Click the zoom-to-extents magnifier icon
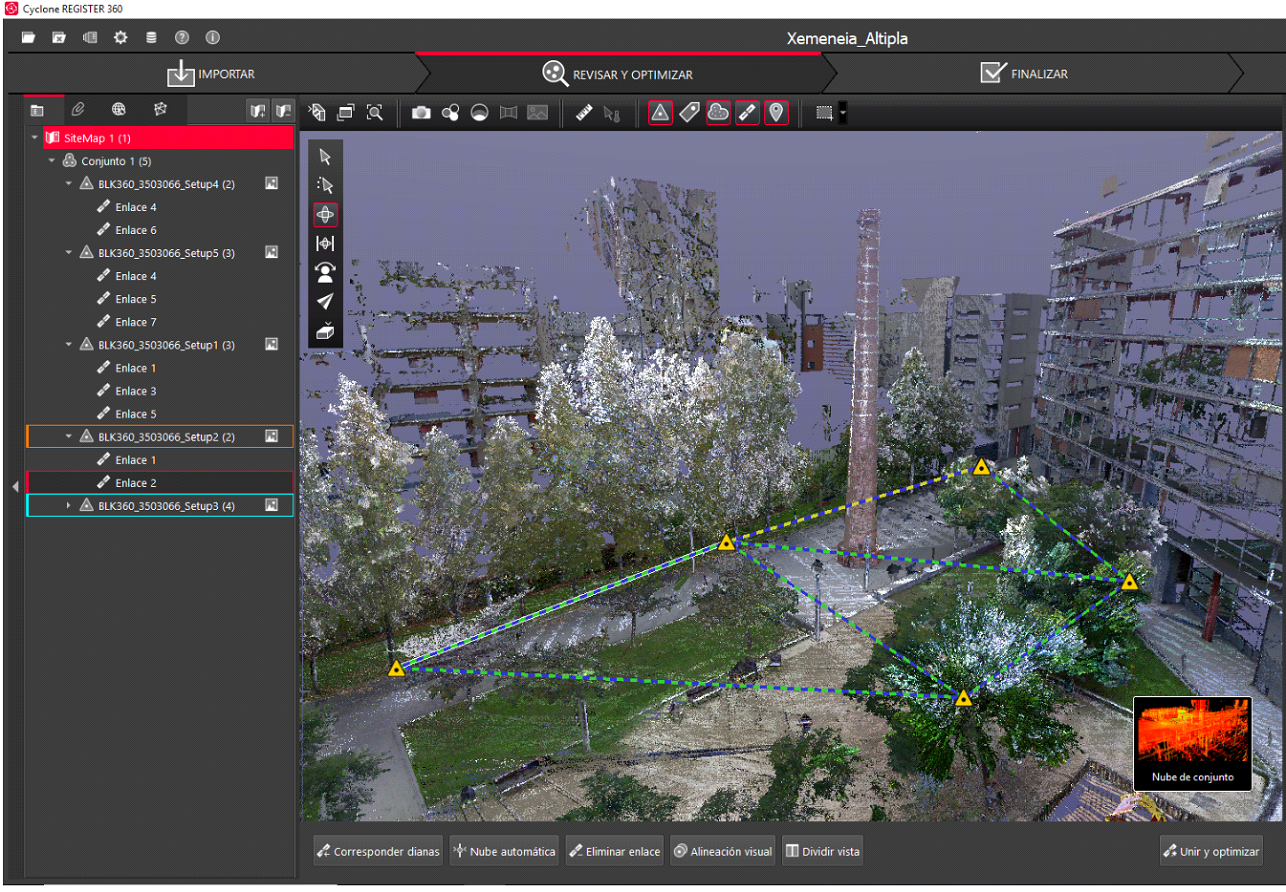 click(375, 113)
